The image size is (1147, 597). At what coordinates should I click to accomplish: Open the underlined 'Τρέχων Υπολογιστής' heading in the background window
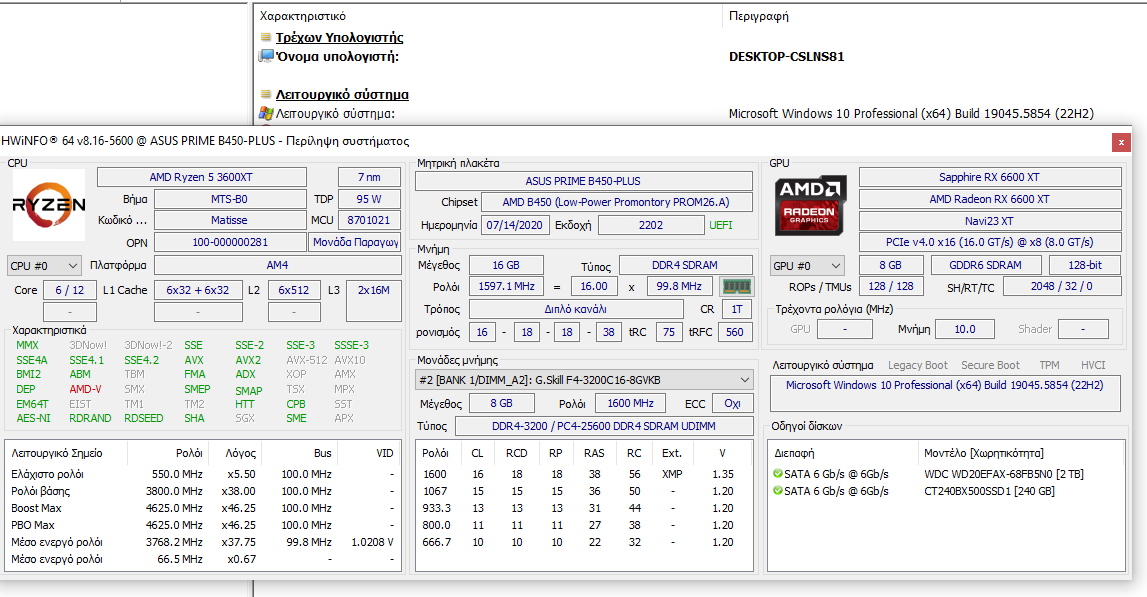point(339,37)
